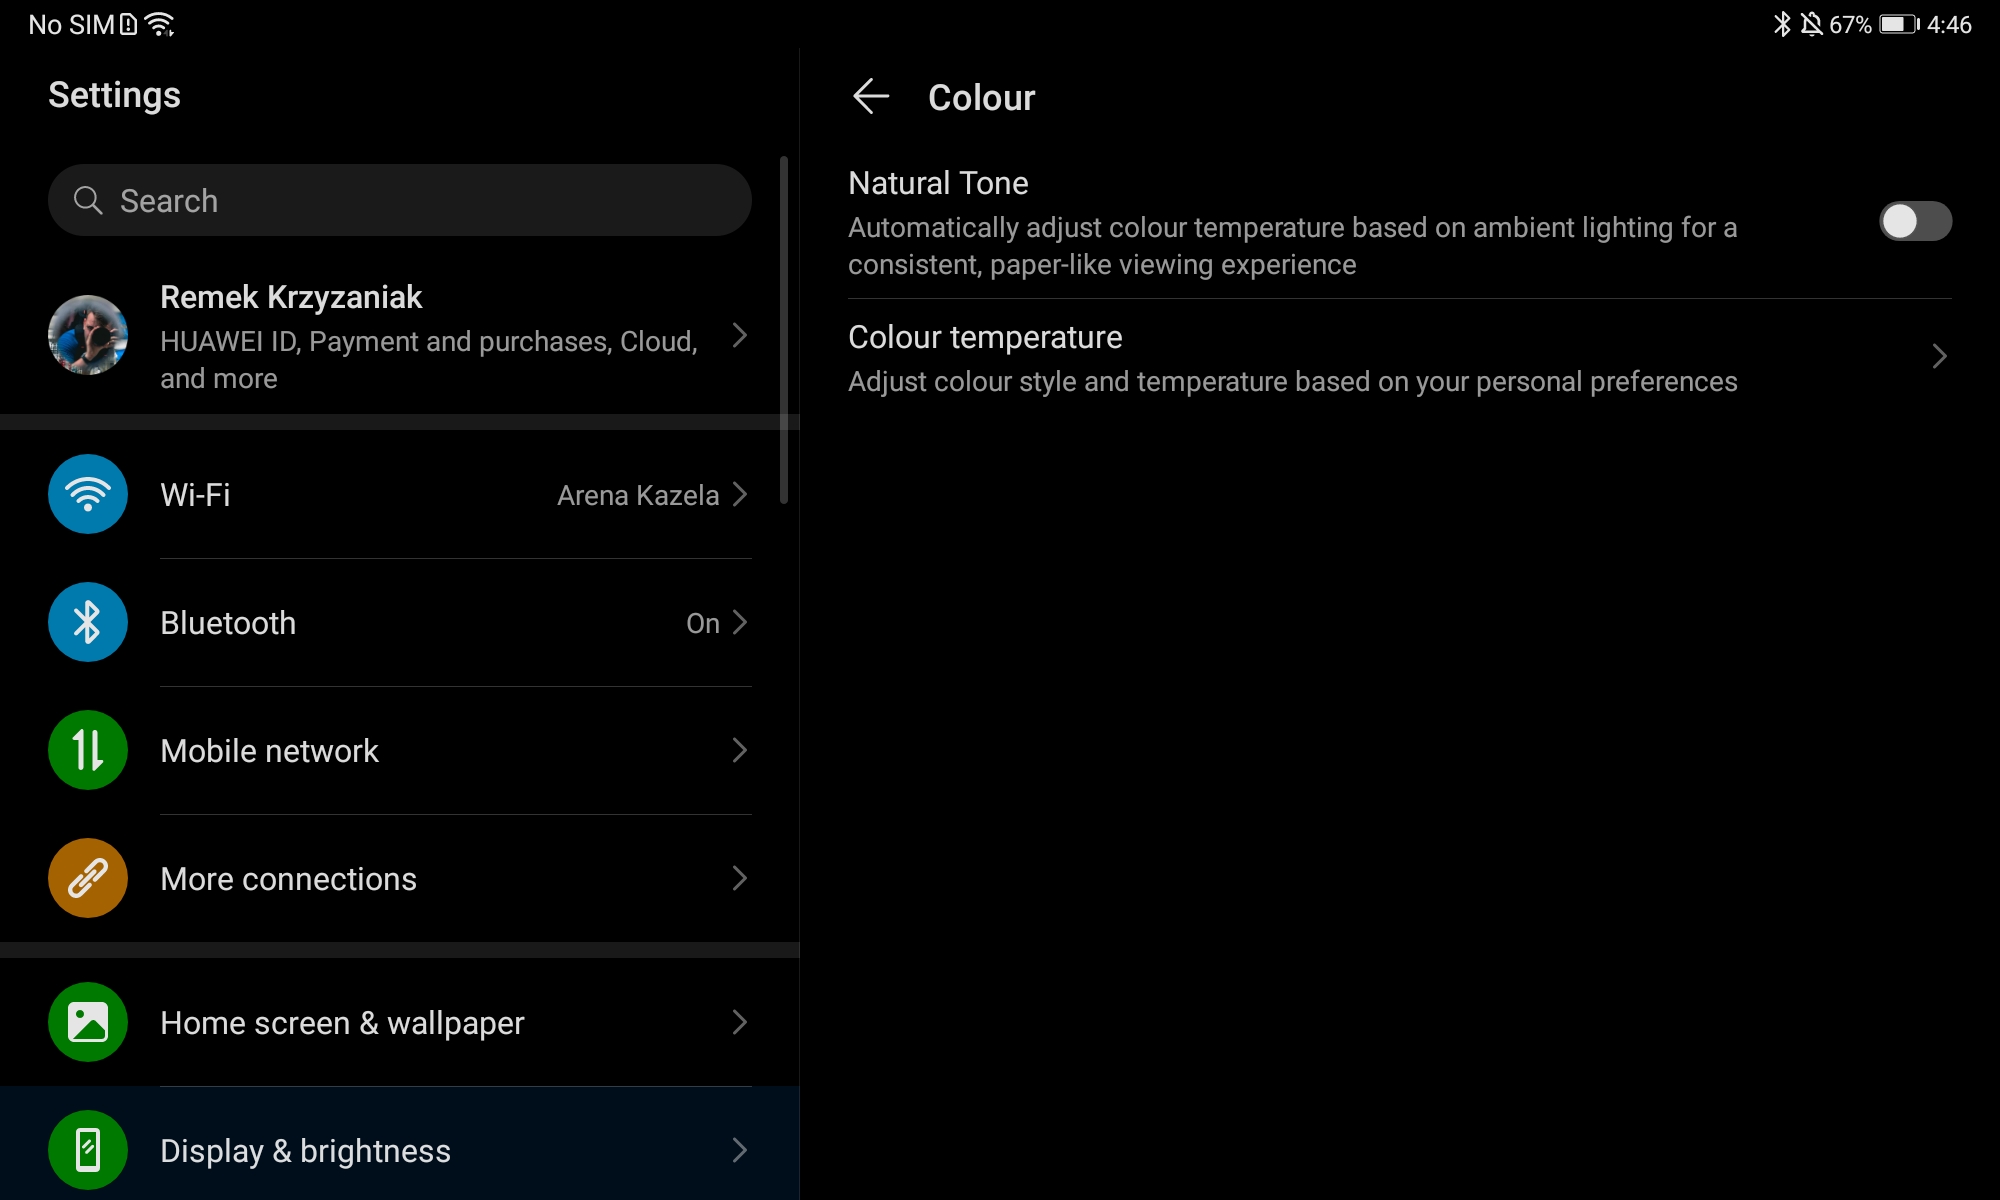Open the Mobile network menu item
This screenshot has height=1200, width=2000.
coord(400,751)
